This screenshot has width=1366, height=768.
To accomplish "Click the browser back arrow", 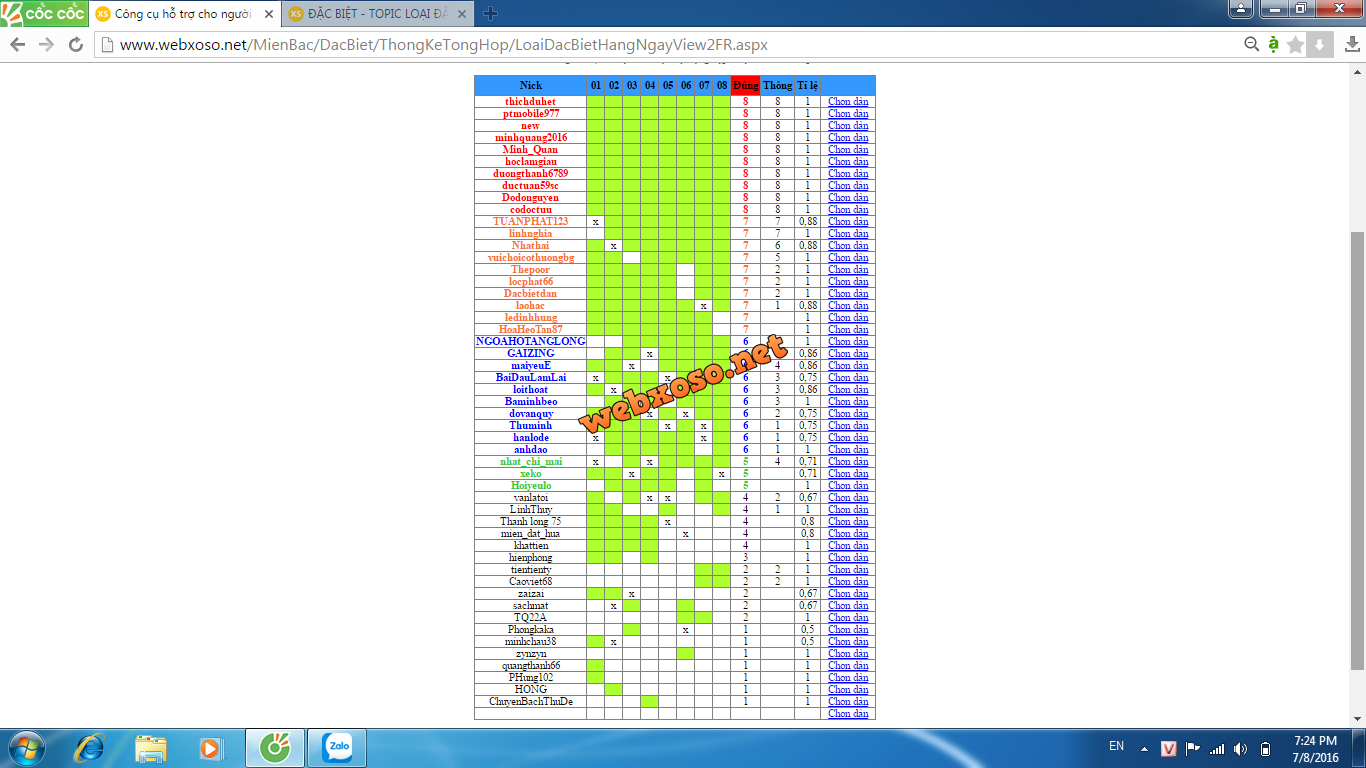I will 17,45.
